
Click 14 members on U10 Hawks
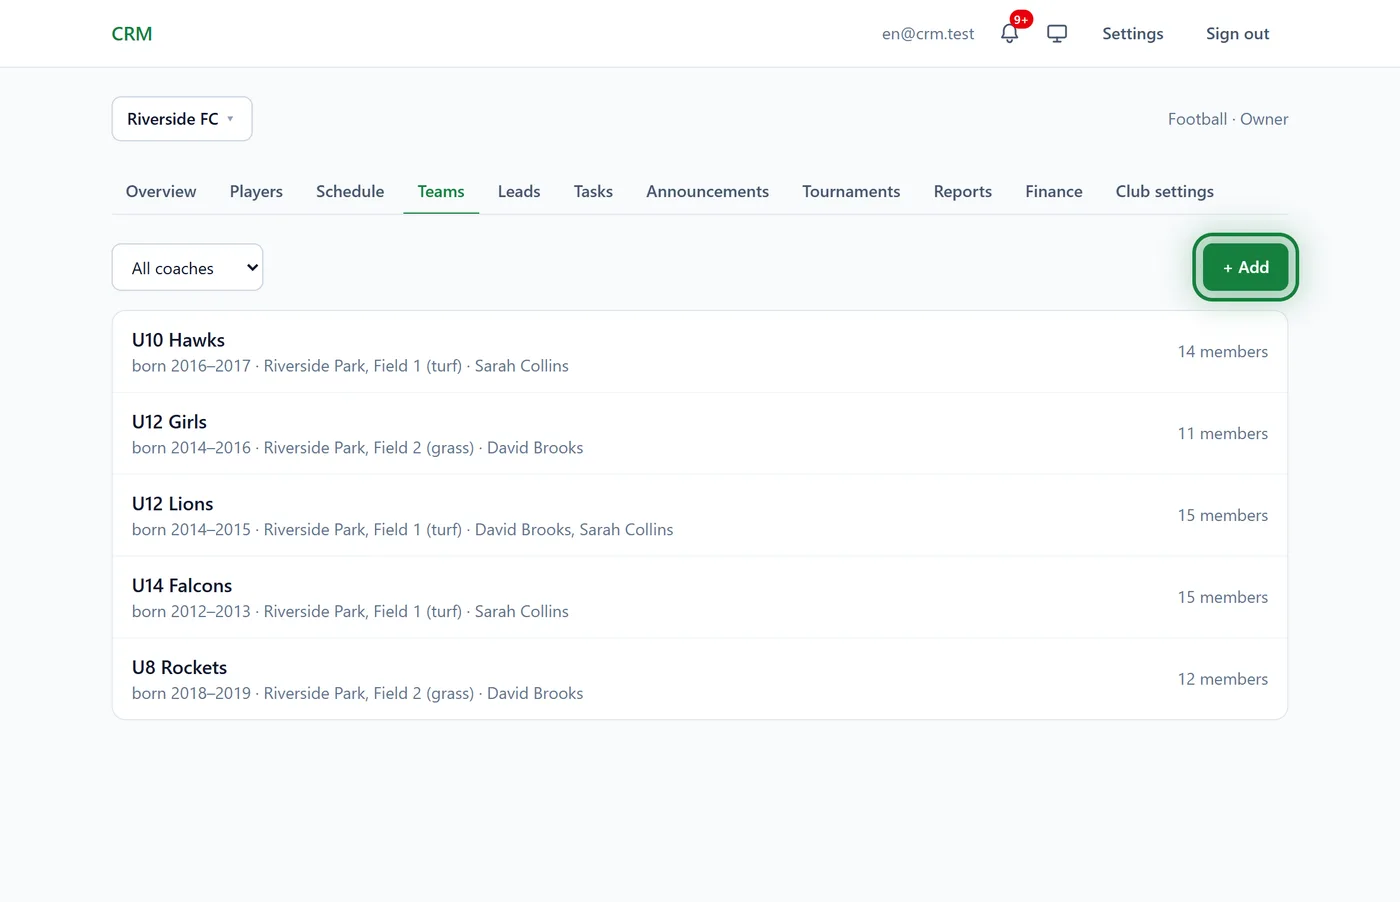[1222, 352]
